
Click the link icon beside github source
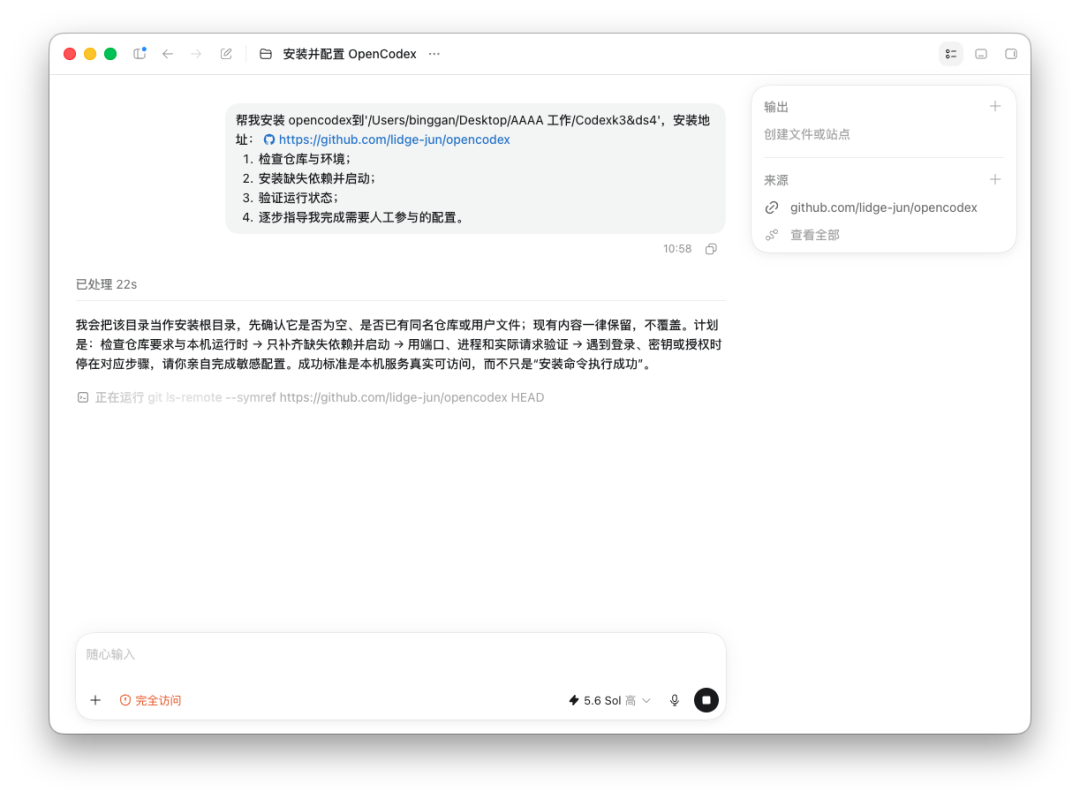[x=771, y=207]
